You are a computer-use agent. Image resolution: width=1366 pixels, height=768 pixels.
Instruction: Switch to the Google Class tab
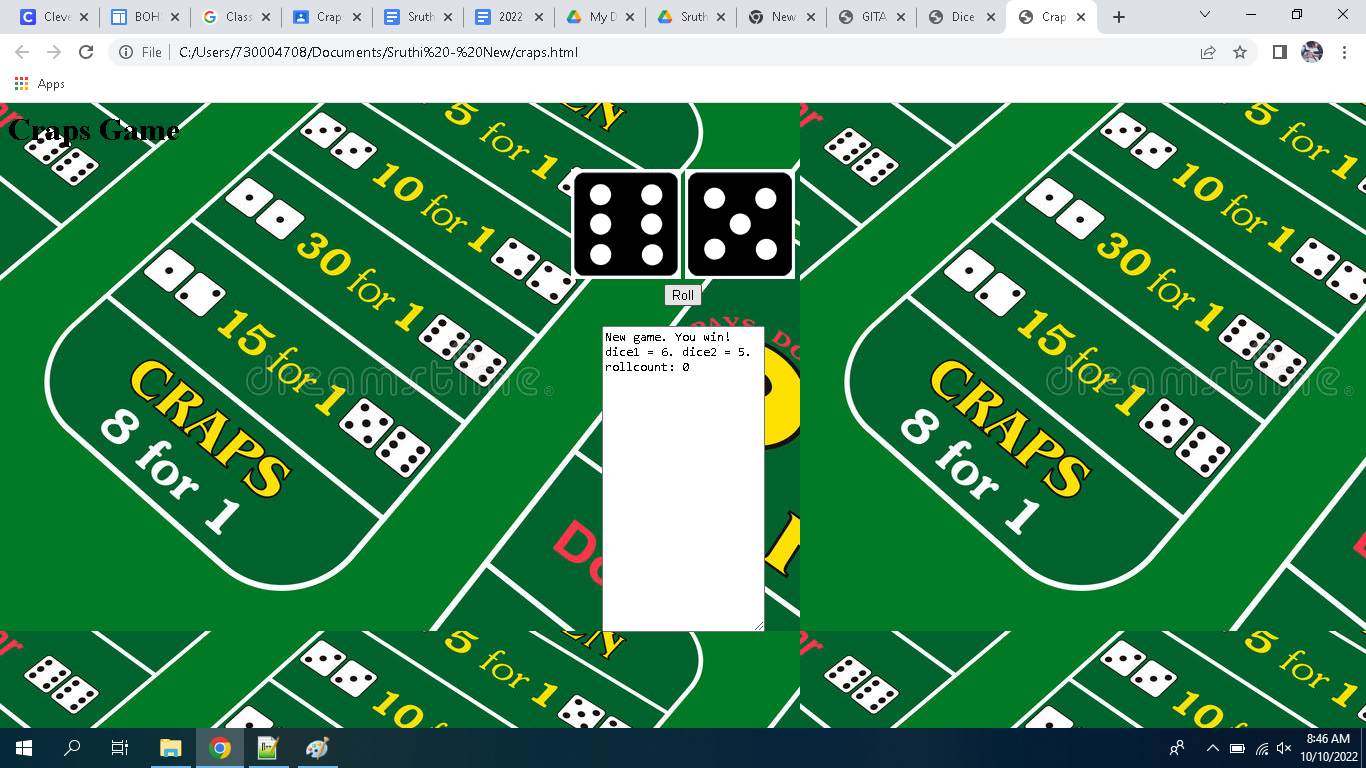click(x=237, y=17)
